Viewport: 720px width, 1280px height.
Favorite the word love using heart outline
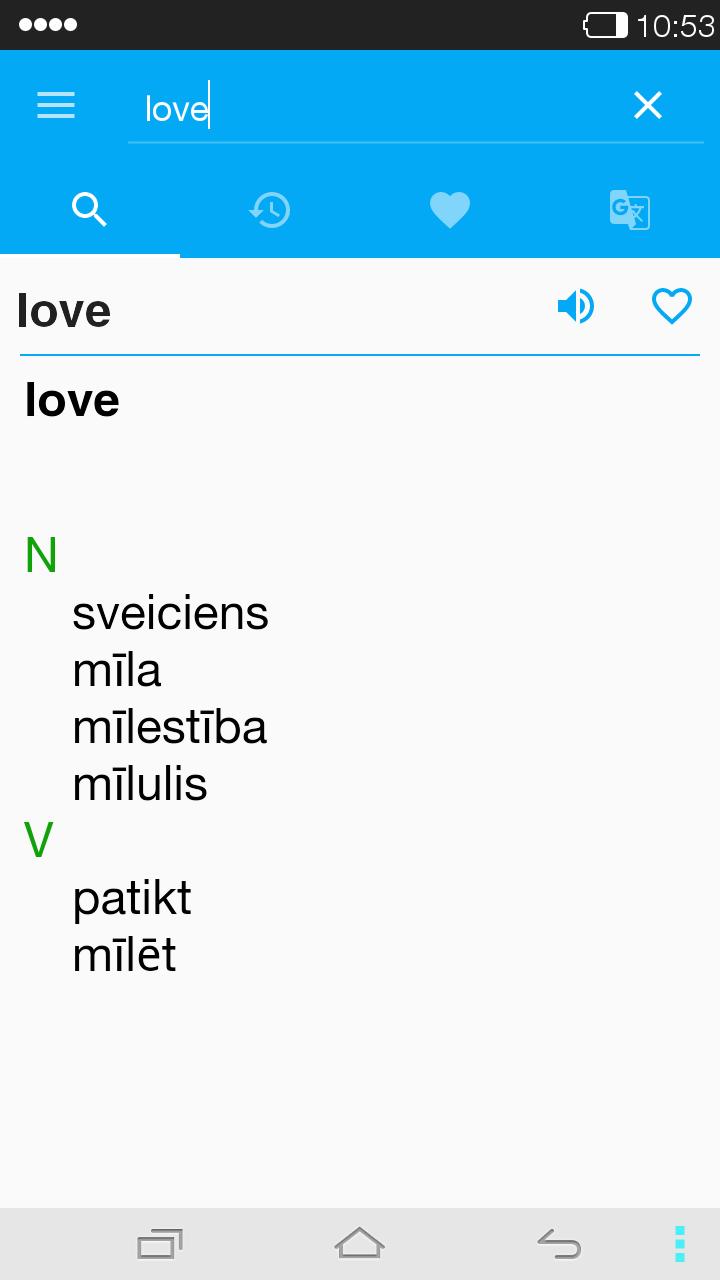(672, 306)
